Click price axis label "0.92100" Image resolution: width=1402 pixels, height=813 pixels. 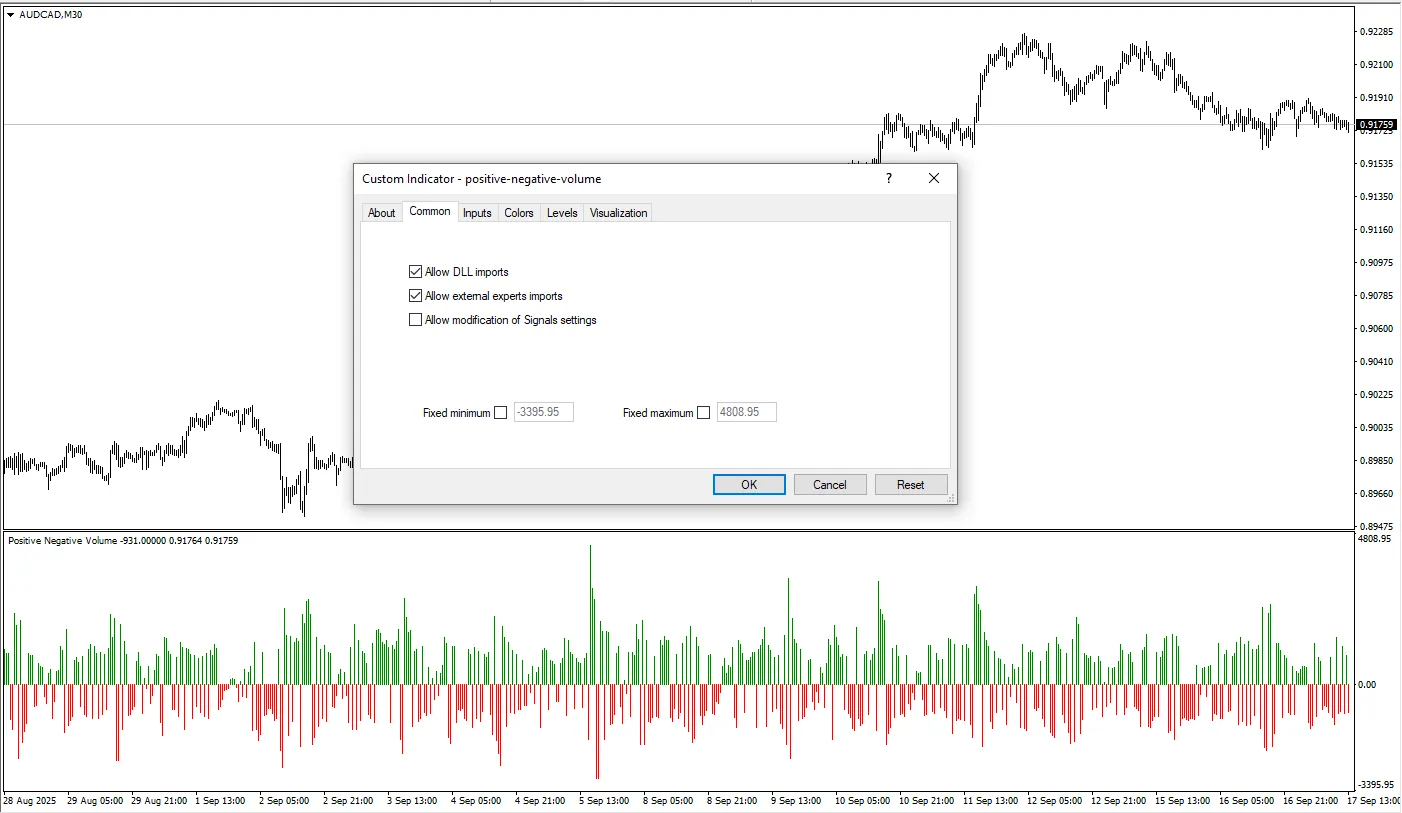point(1377,65)
